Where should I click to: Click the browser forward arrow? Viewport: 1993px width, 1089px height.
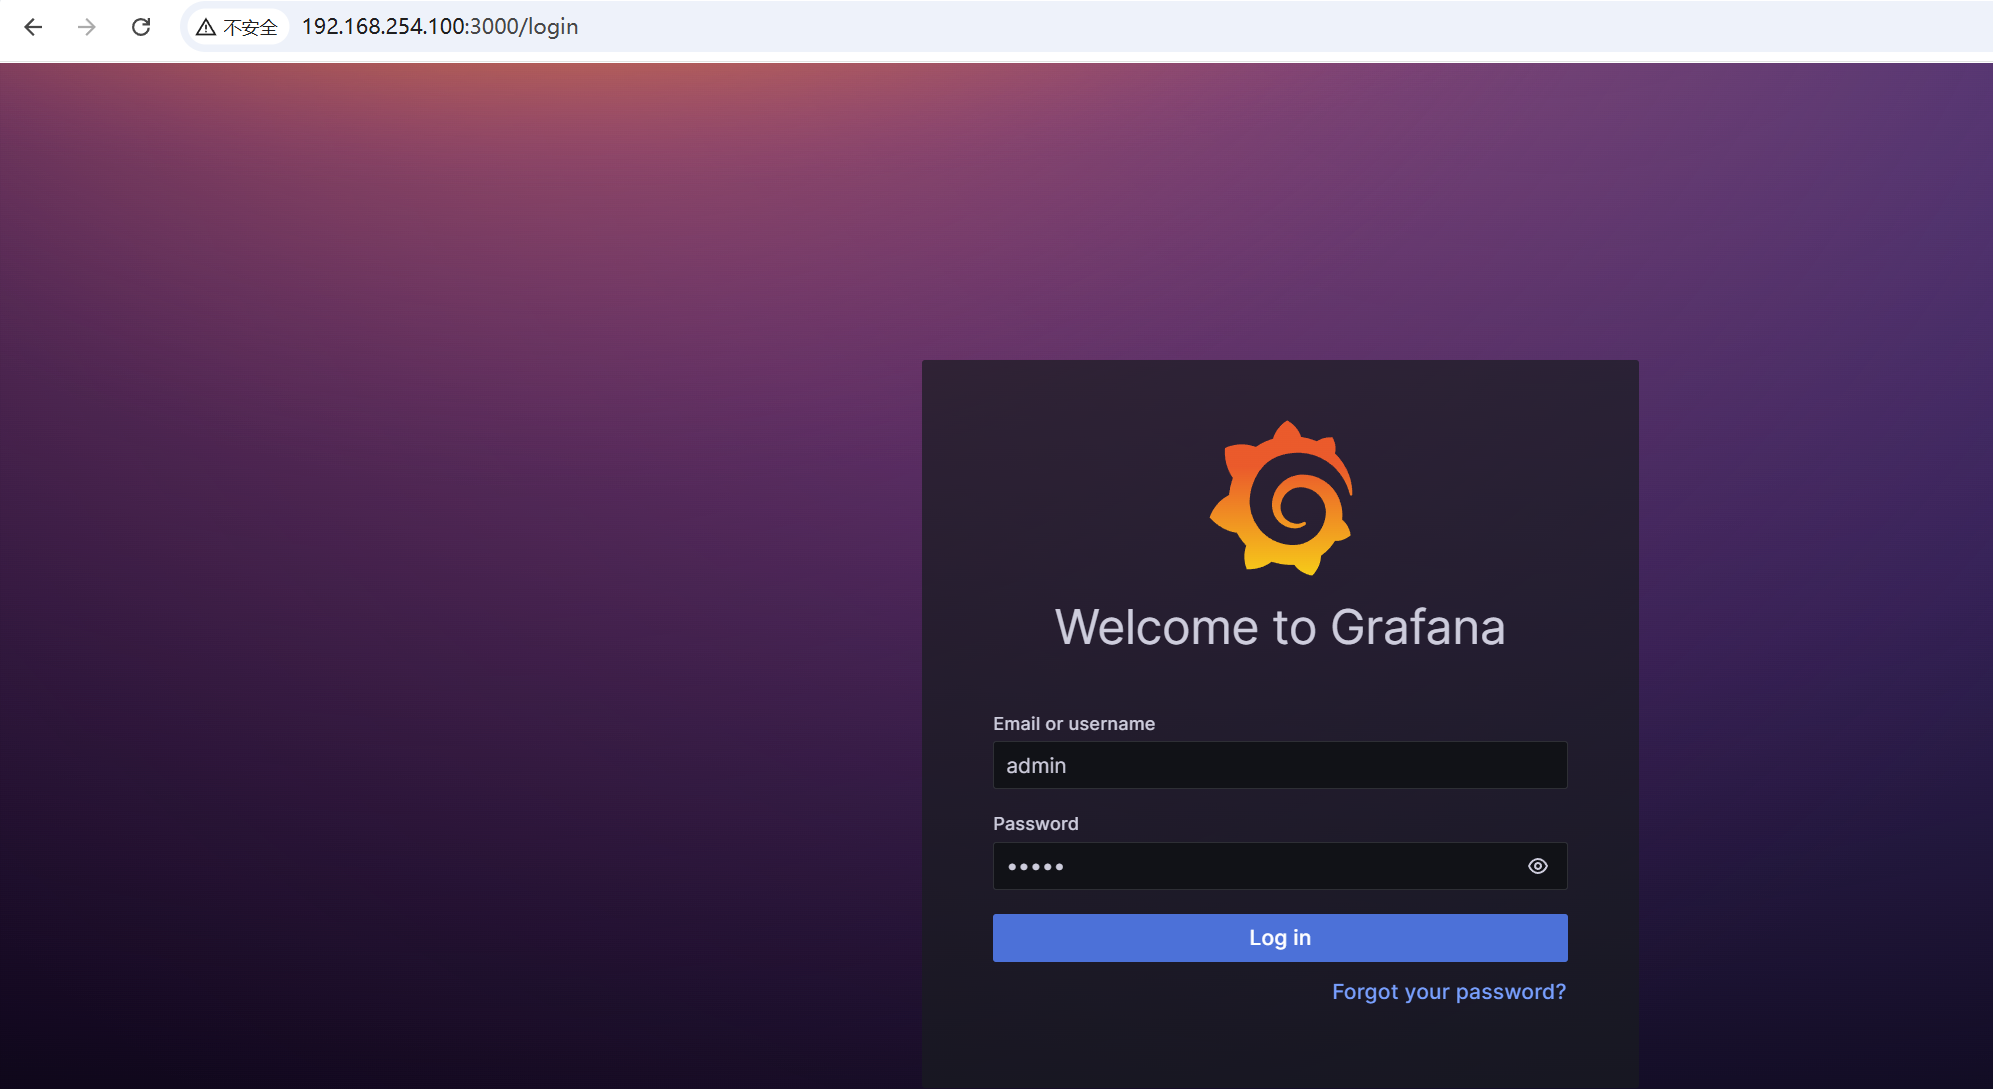(x=87, y=27)
